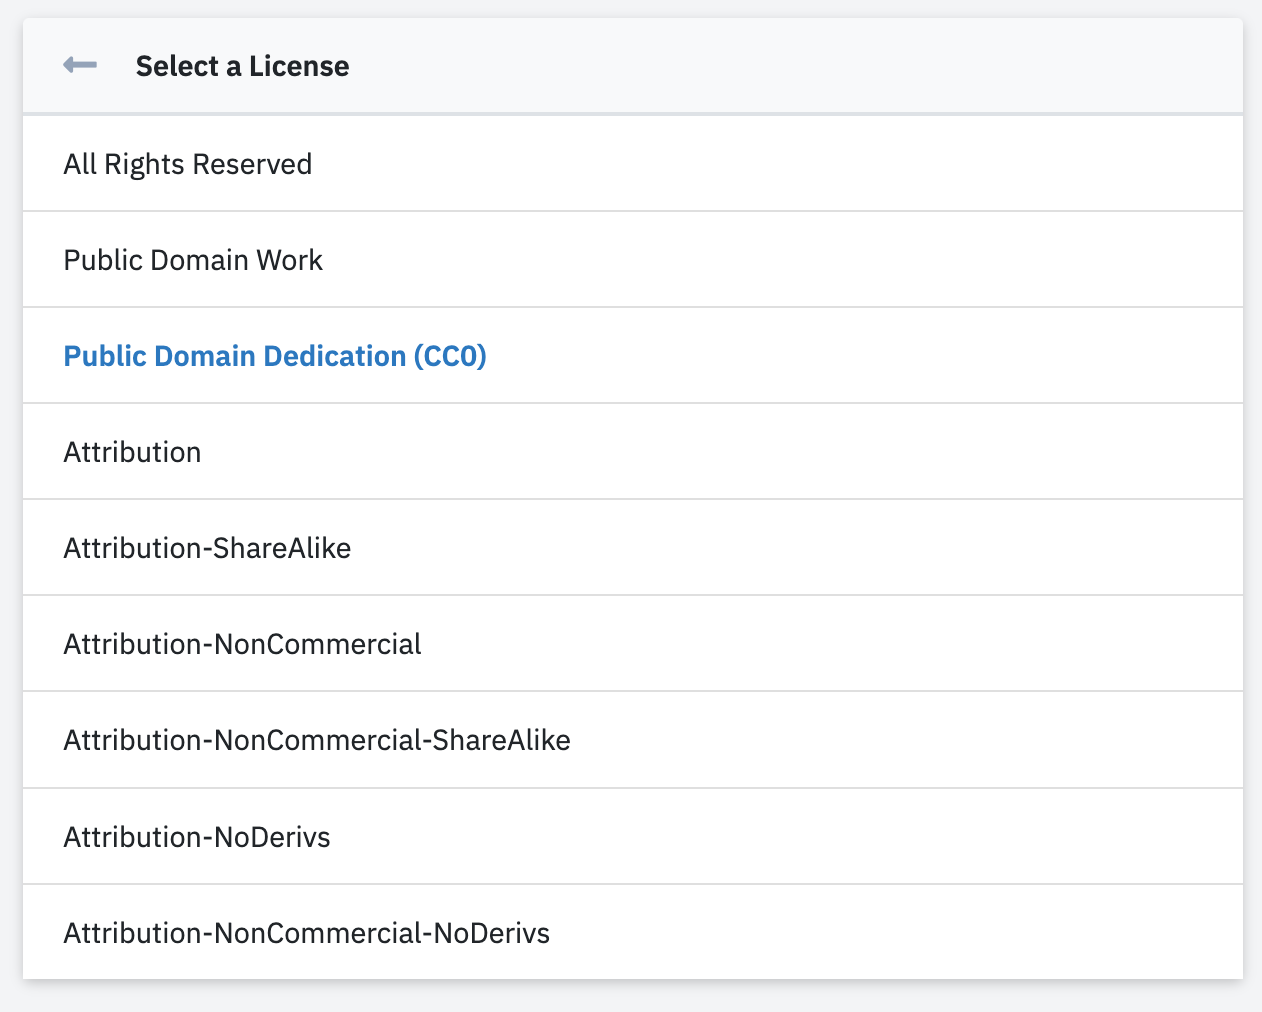Choose Public Domain Work option
This screenshot has height=1012, width=1262.
[193, 260]
